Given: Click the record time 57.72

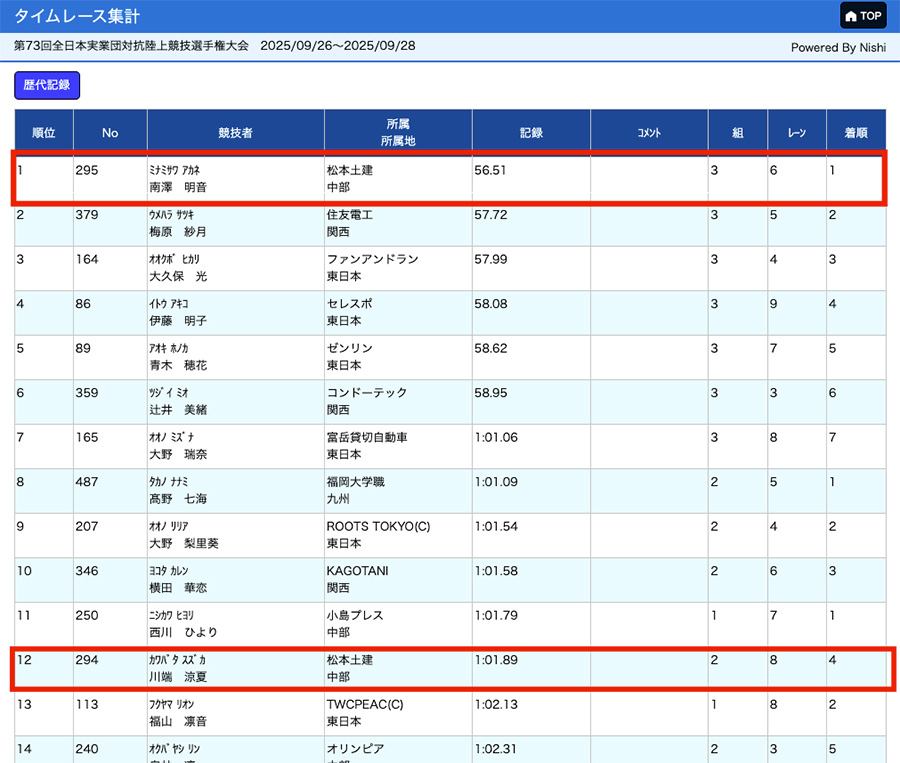Looking at the screenshot, I should point(491,215).
